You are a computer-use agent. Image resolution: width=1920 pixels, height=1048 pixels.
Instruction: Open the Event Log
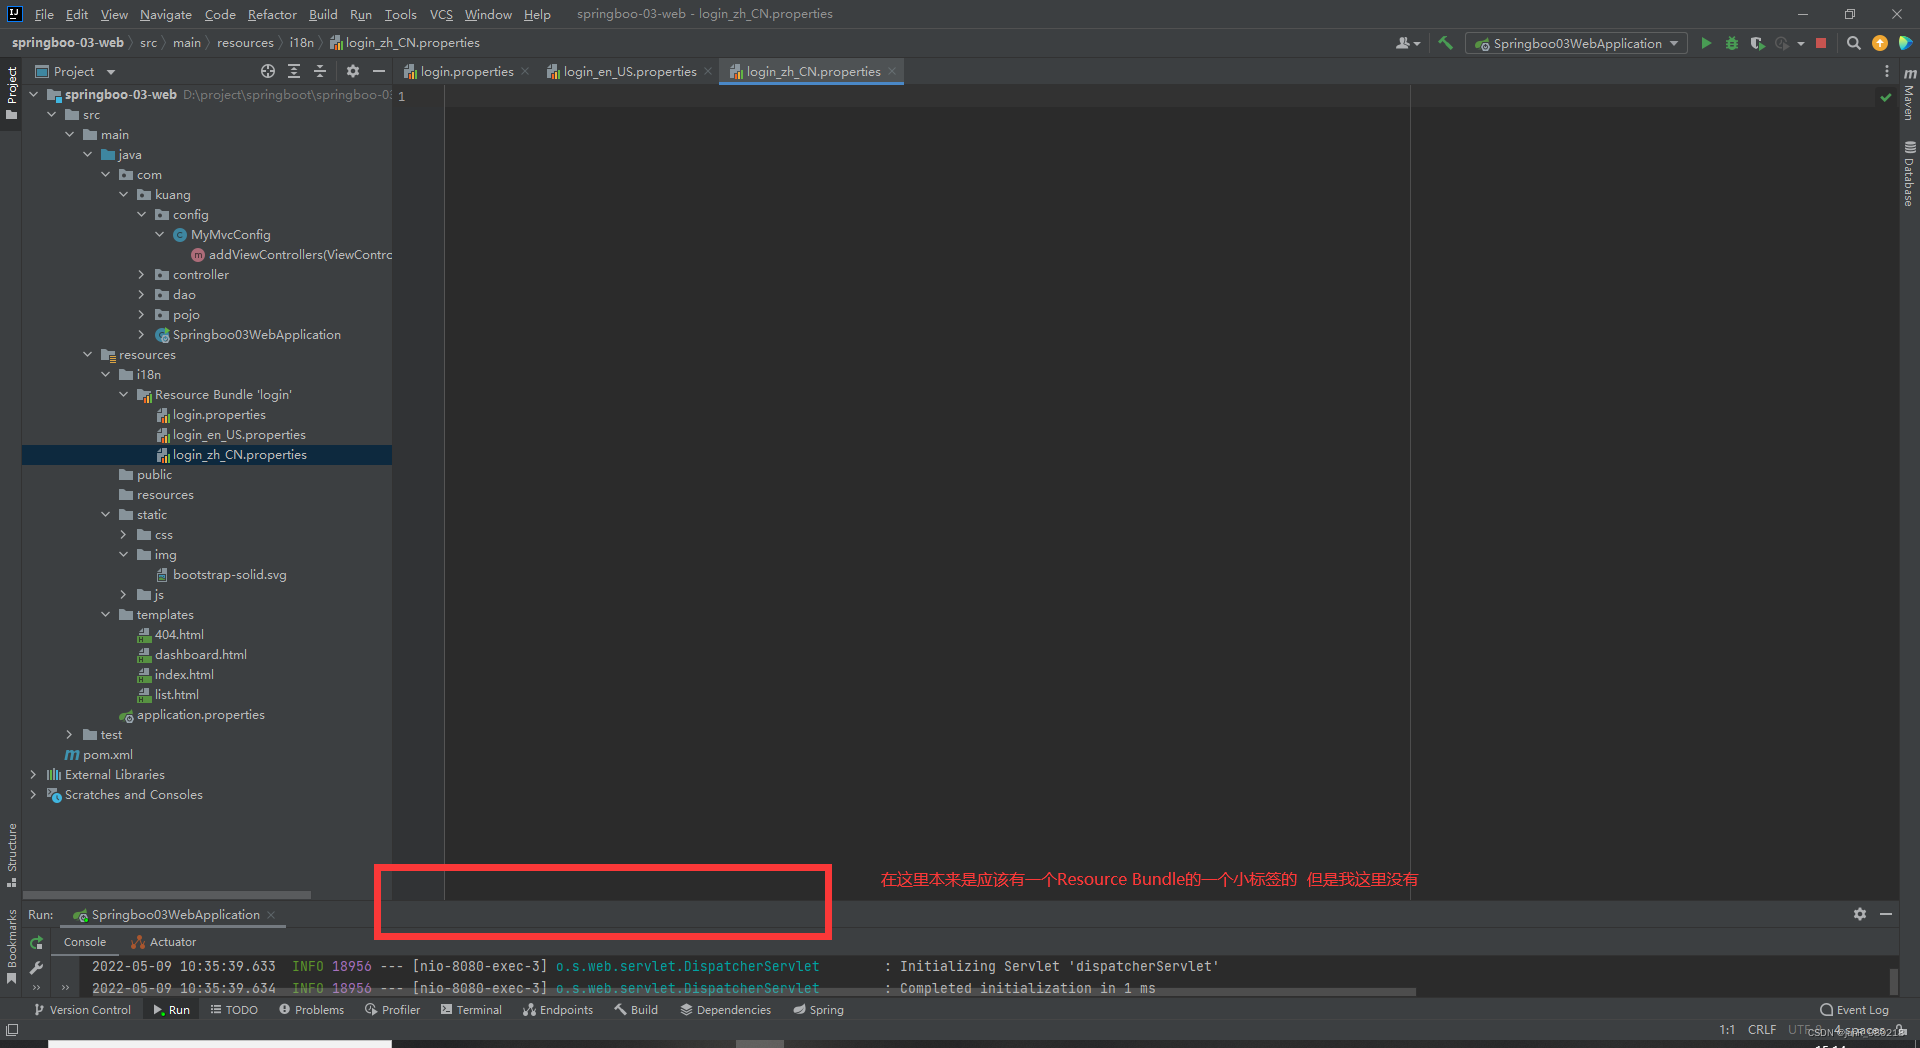(1854, 1010)
